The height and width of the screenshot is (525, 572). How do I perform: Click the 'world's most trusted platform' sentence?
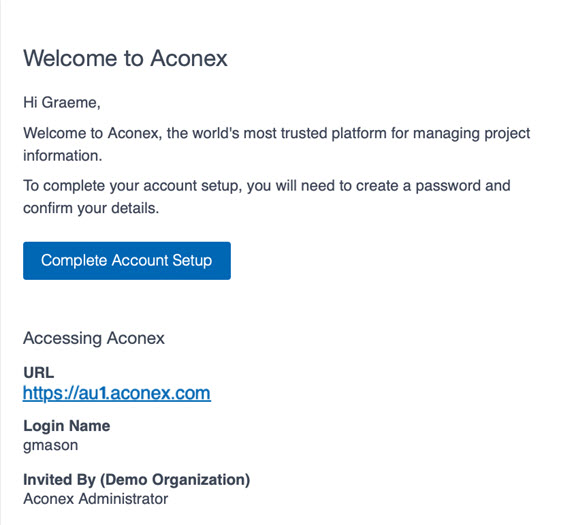(276, 144)
